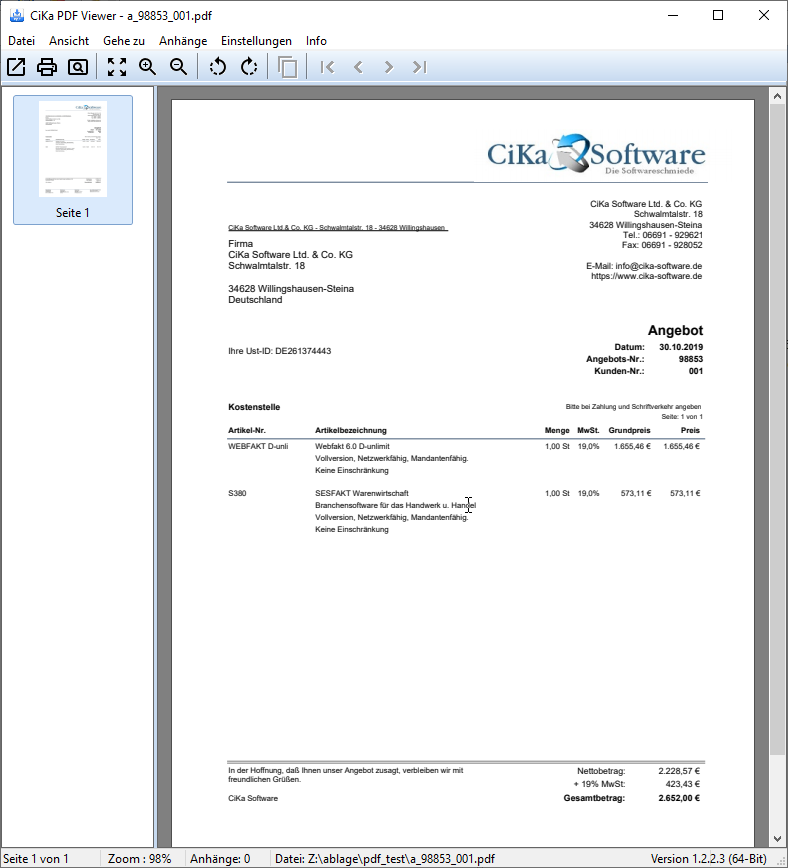Open the print preview toolbar icon

(78, 67)
